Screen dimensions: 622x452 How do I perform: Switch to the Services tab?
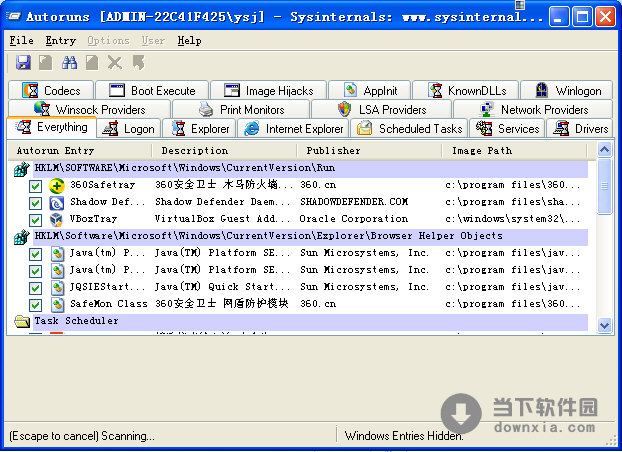(x=507, y=129)
